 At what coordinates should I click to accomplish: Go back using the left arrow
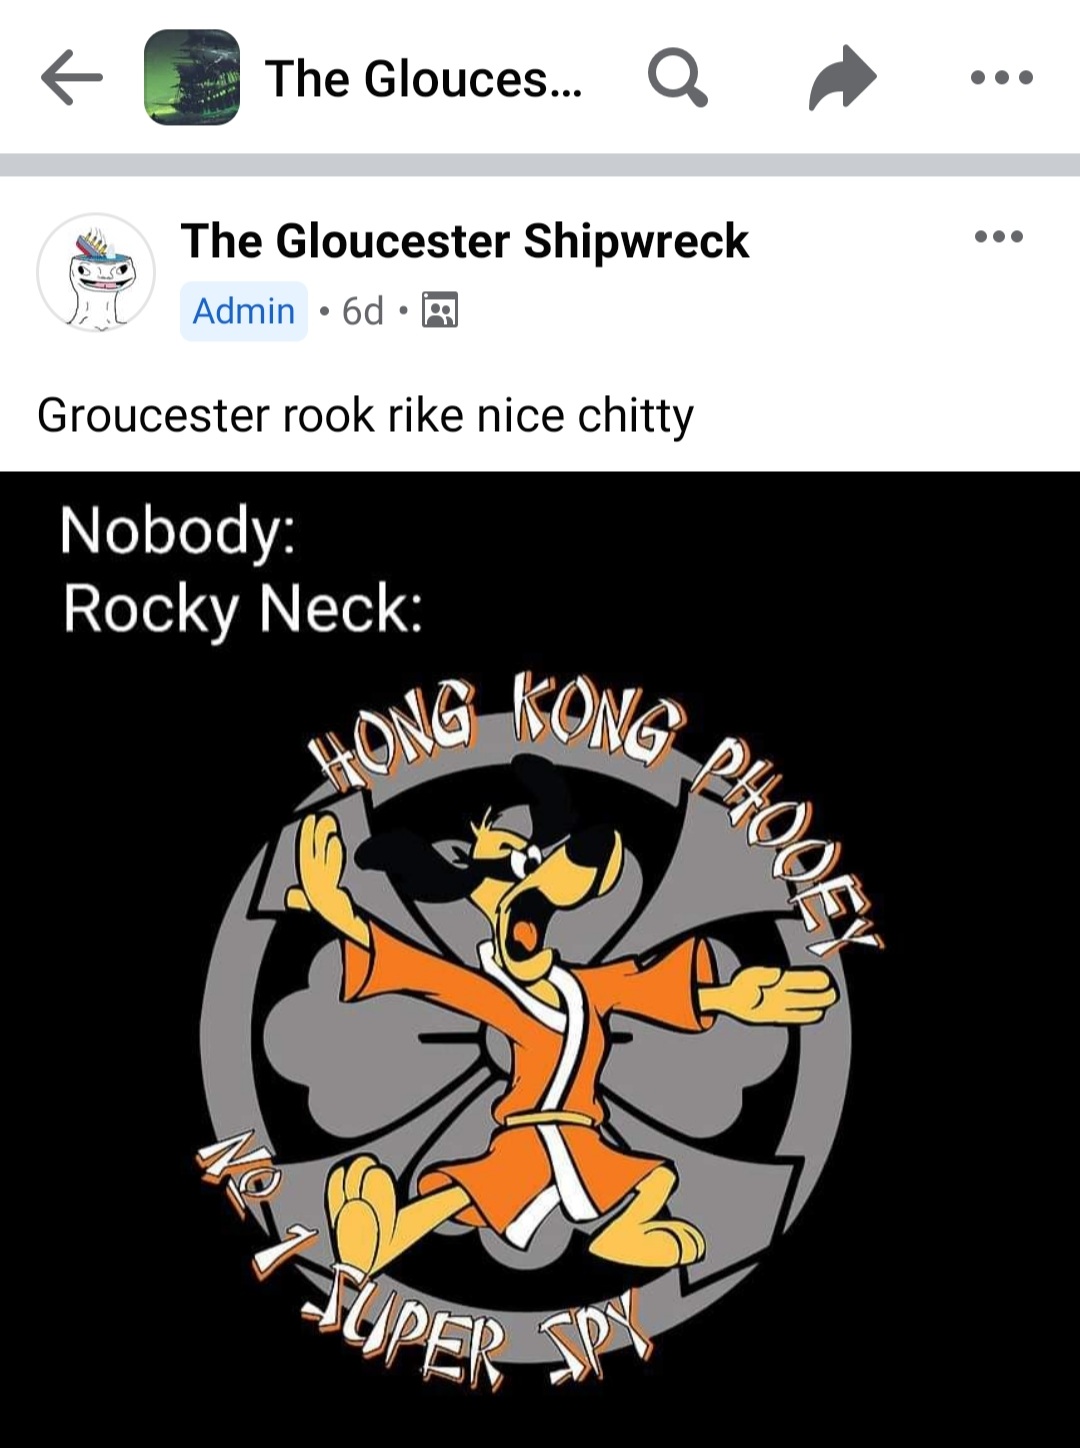coord(72,78)
